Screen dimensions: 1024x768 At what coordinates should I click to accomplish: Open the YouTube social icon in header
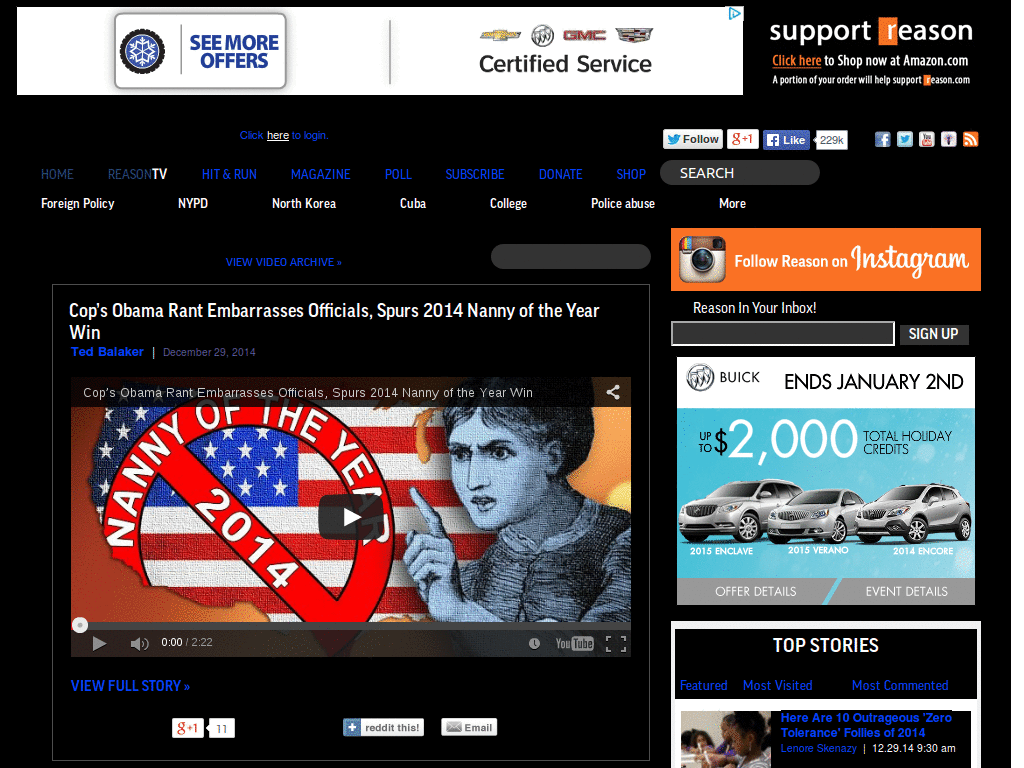click(x=927, y=140)
